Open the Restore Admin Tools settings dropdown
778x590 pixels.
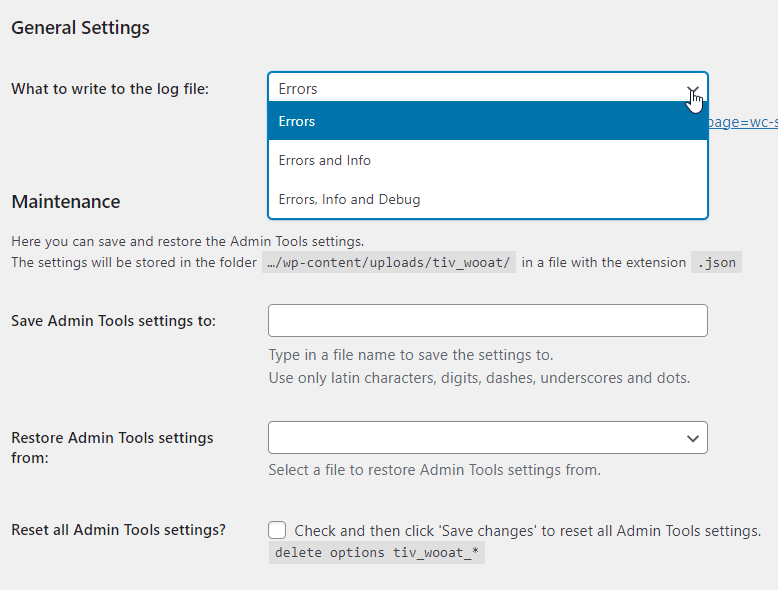487,438
